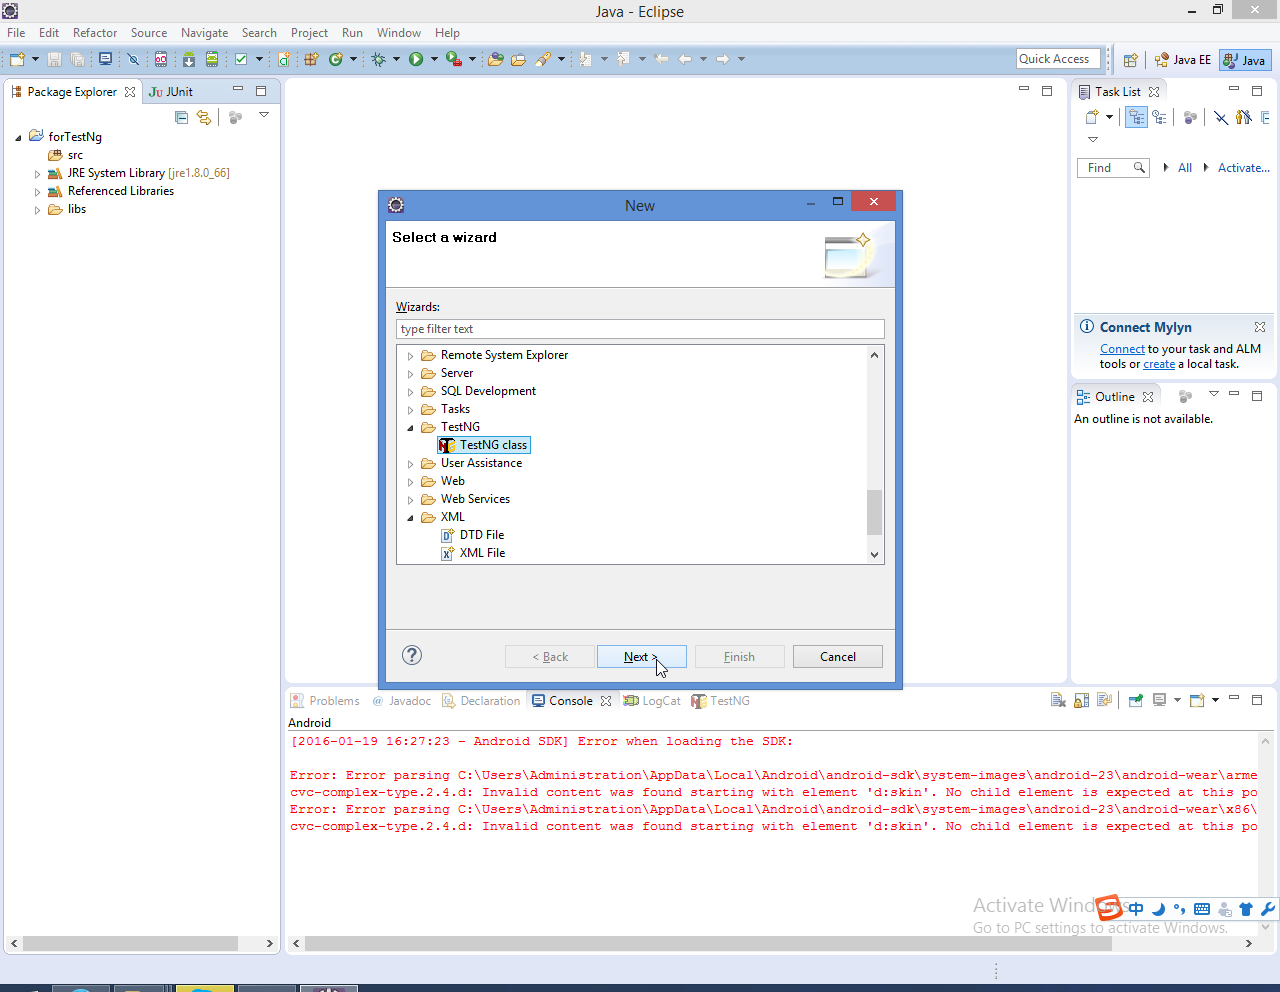
Task: Switch to Java EE perspective
Action: coord(1182,60)
